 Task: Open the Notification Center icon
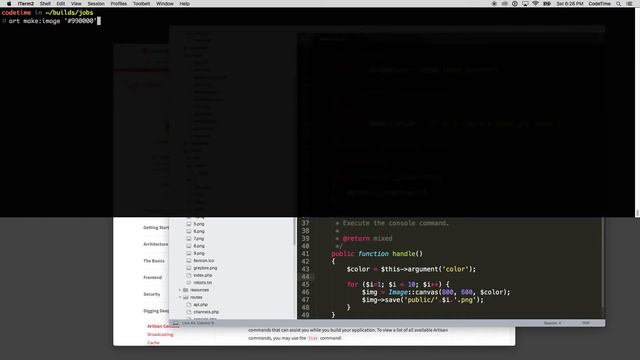(630, 4)
